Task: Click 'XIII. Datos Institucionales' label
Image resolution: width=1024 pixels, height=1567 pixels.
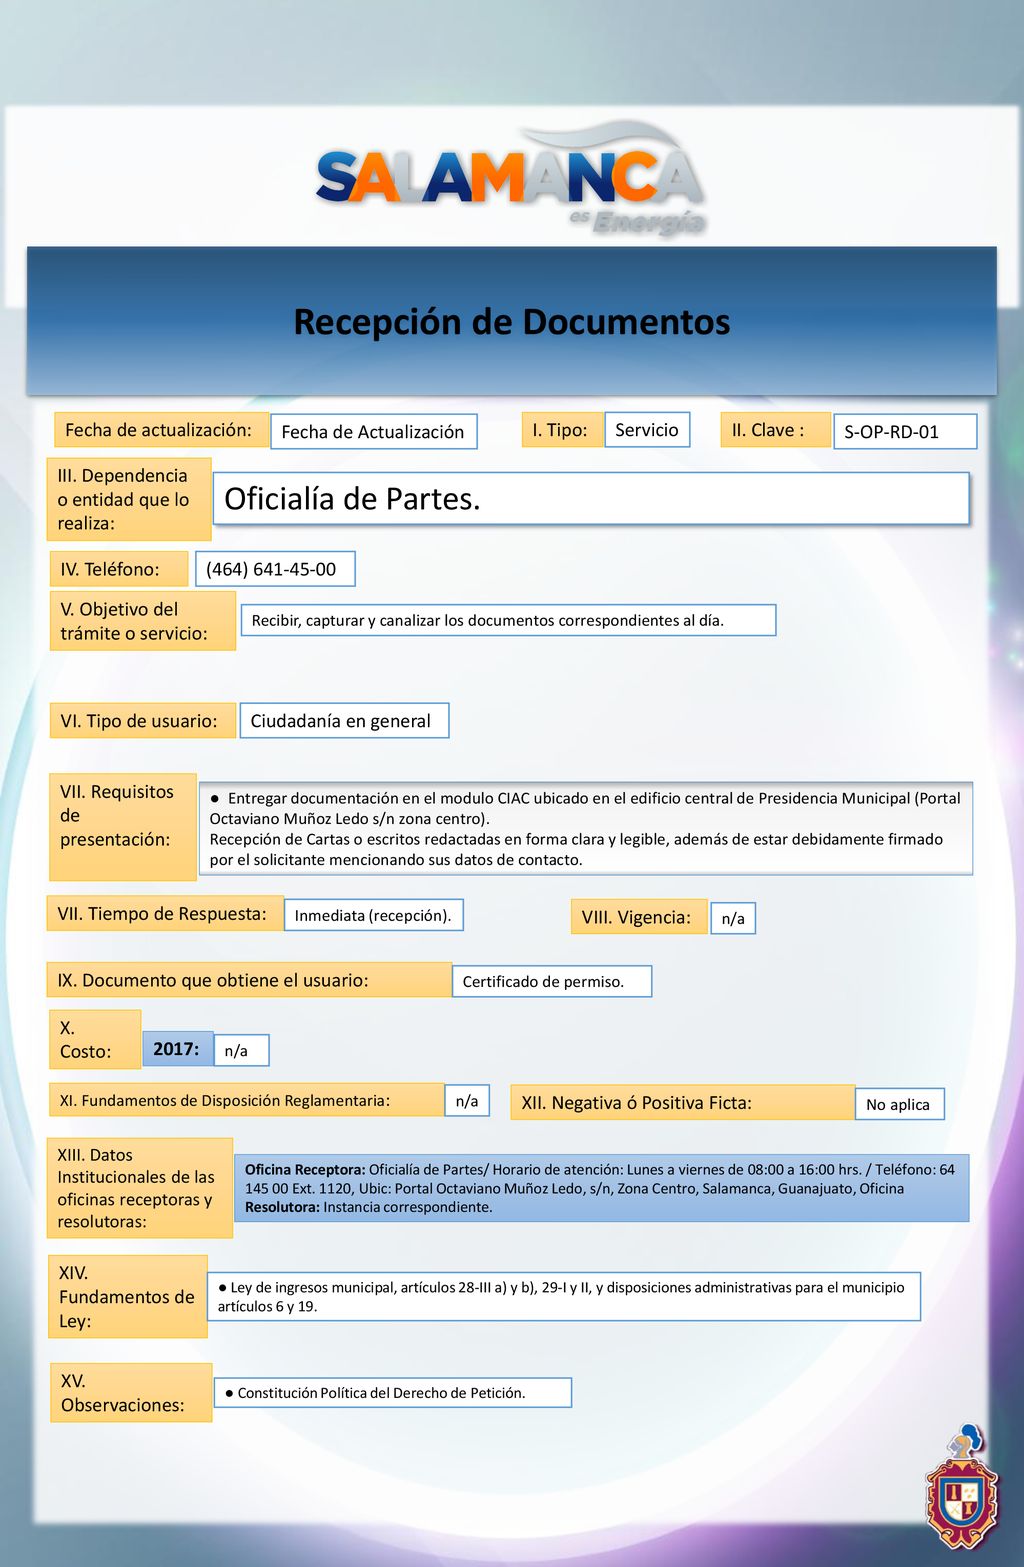Action: pyautogui.click(x=140, y=1188)
